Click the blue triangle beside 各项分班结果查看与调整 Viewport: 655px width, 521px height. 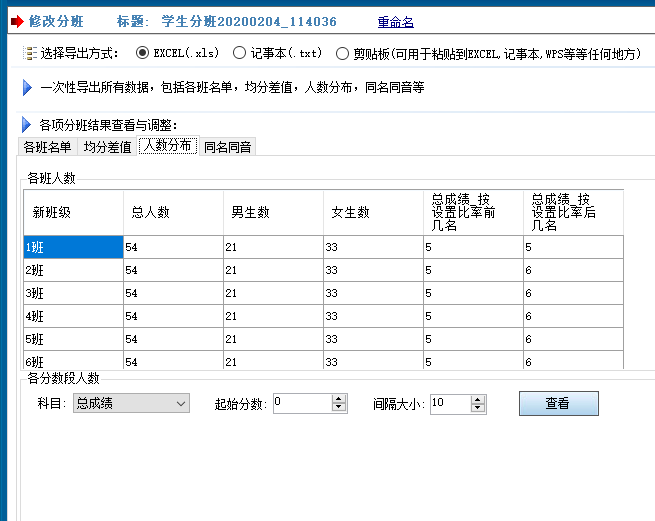27,125
